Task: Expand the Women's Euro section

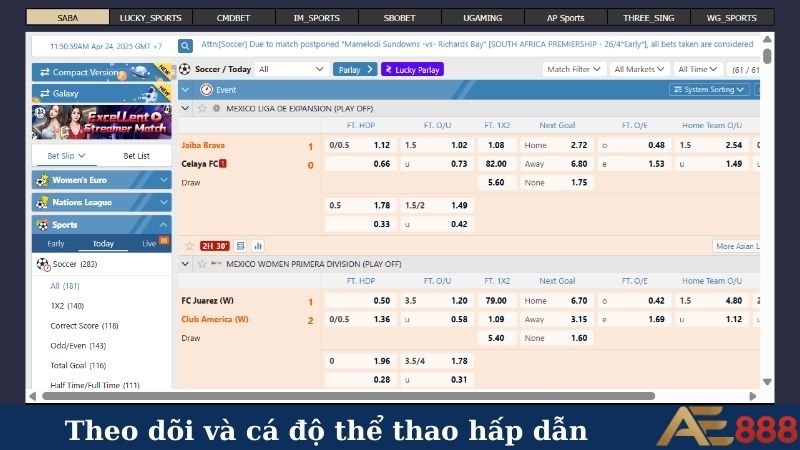Action: point(163,180)
